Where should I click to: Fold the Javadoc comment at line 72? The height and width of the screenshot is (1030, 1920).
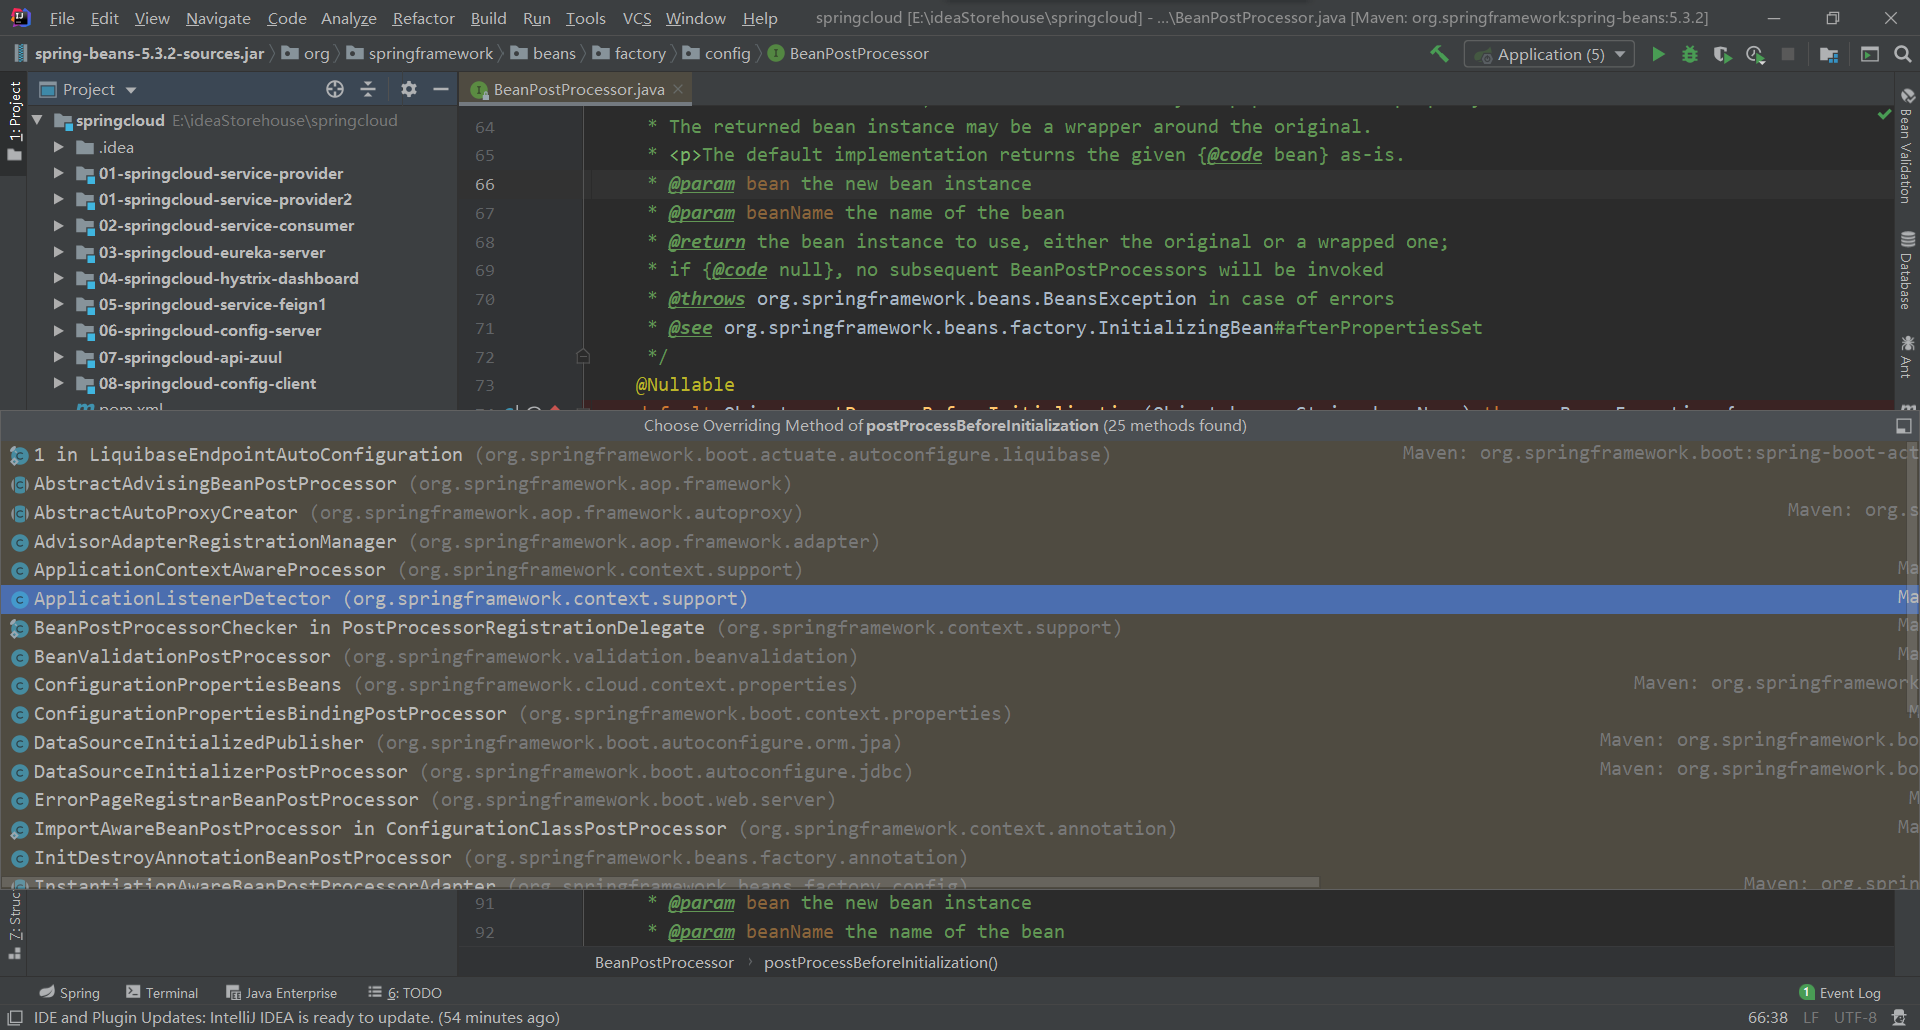click(x=583, y=356)
